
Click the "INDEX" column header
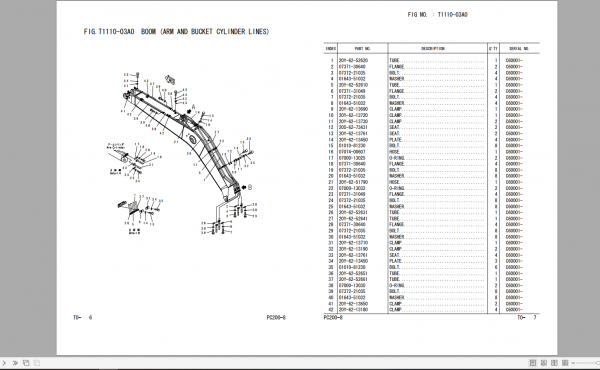tap(331, 49)
